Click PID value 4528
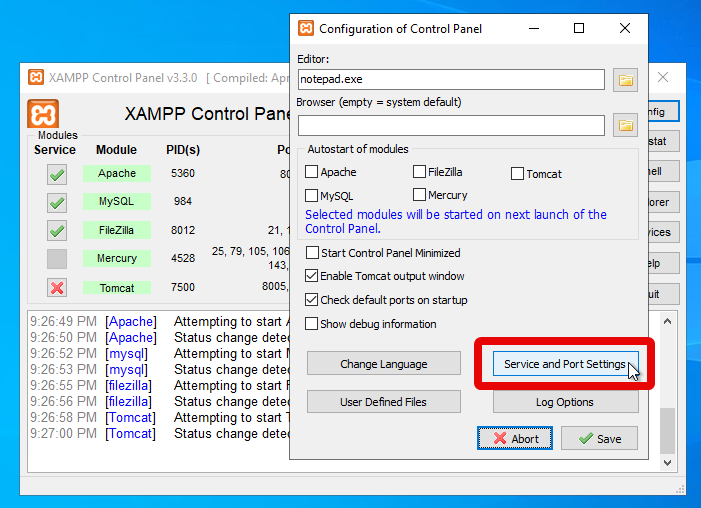The height and width of the screenshot is (508, 701). [183, 258]
